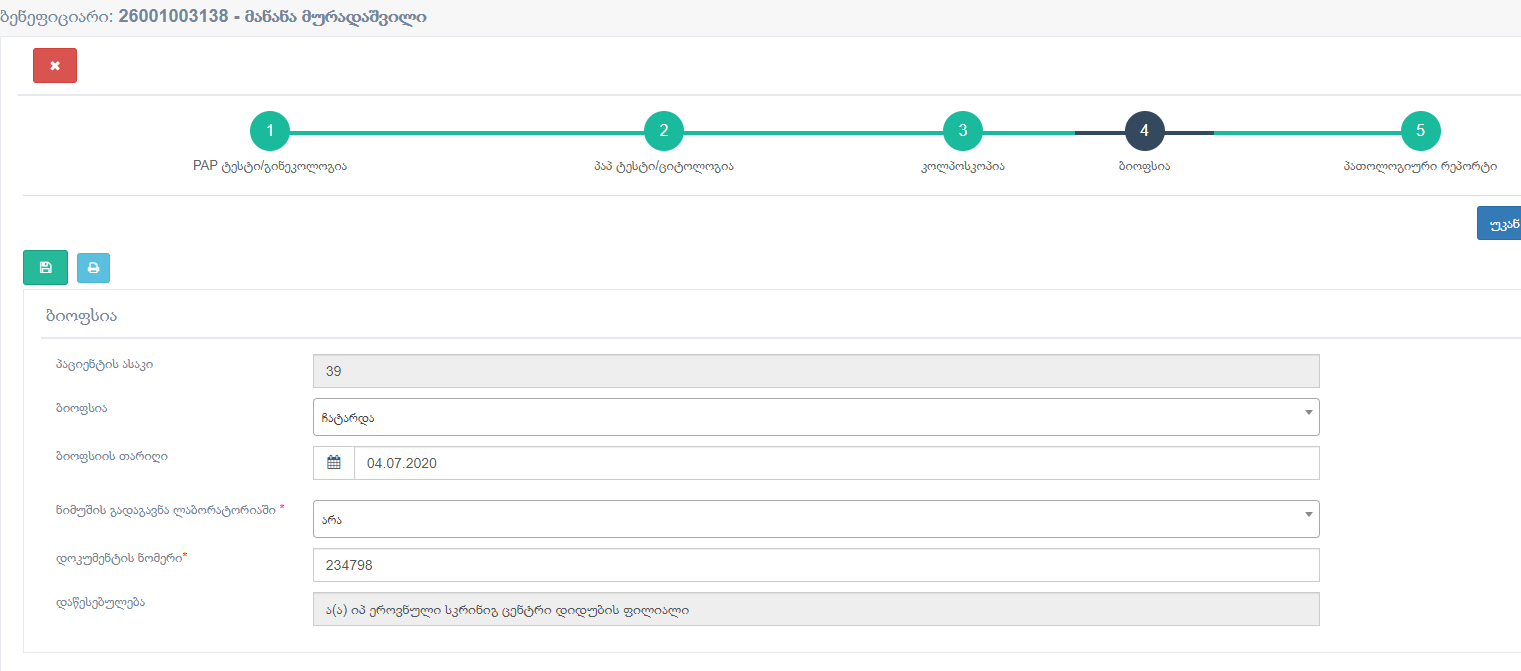Click the patient age field showing 39
This screenshot has width=1521, height=671.
[815, 371]
